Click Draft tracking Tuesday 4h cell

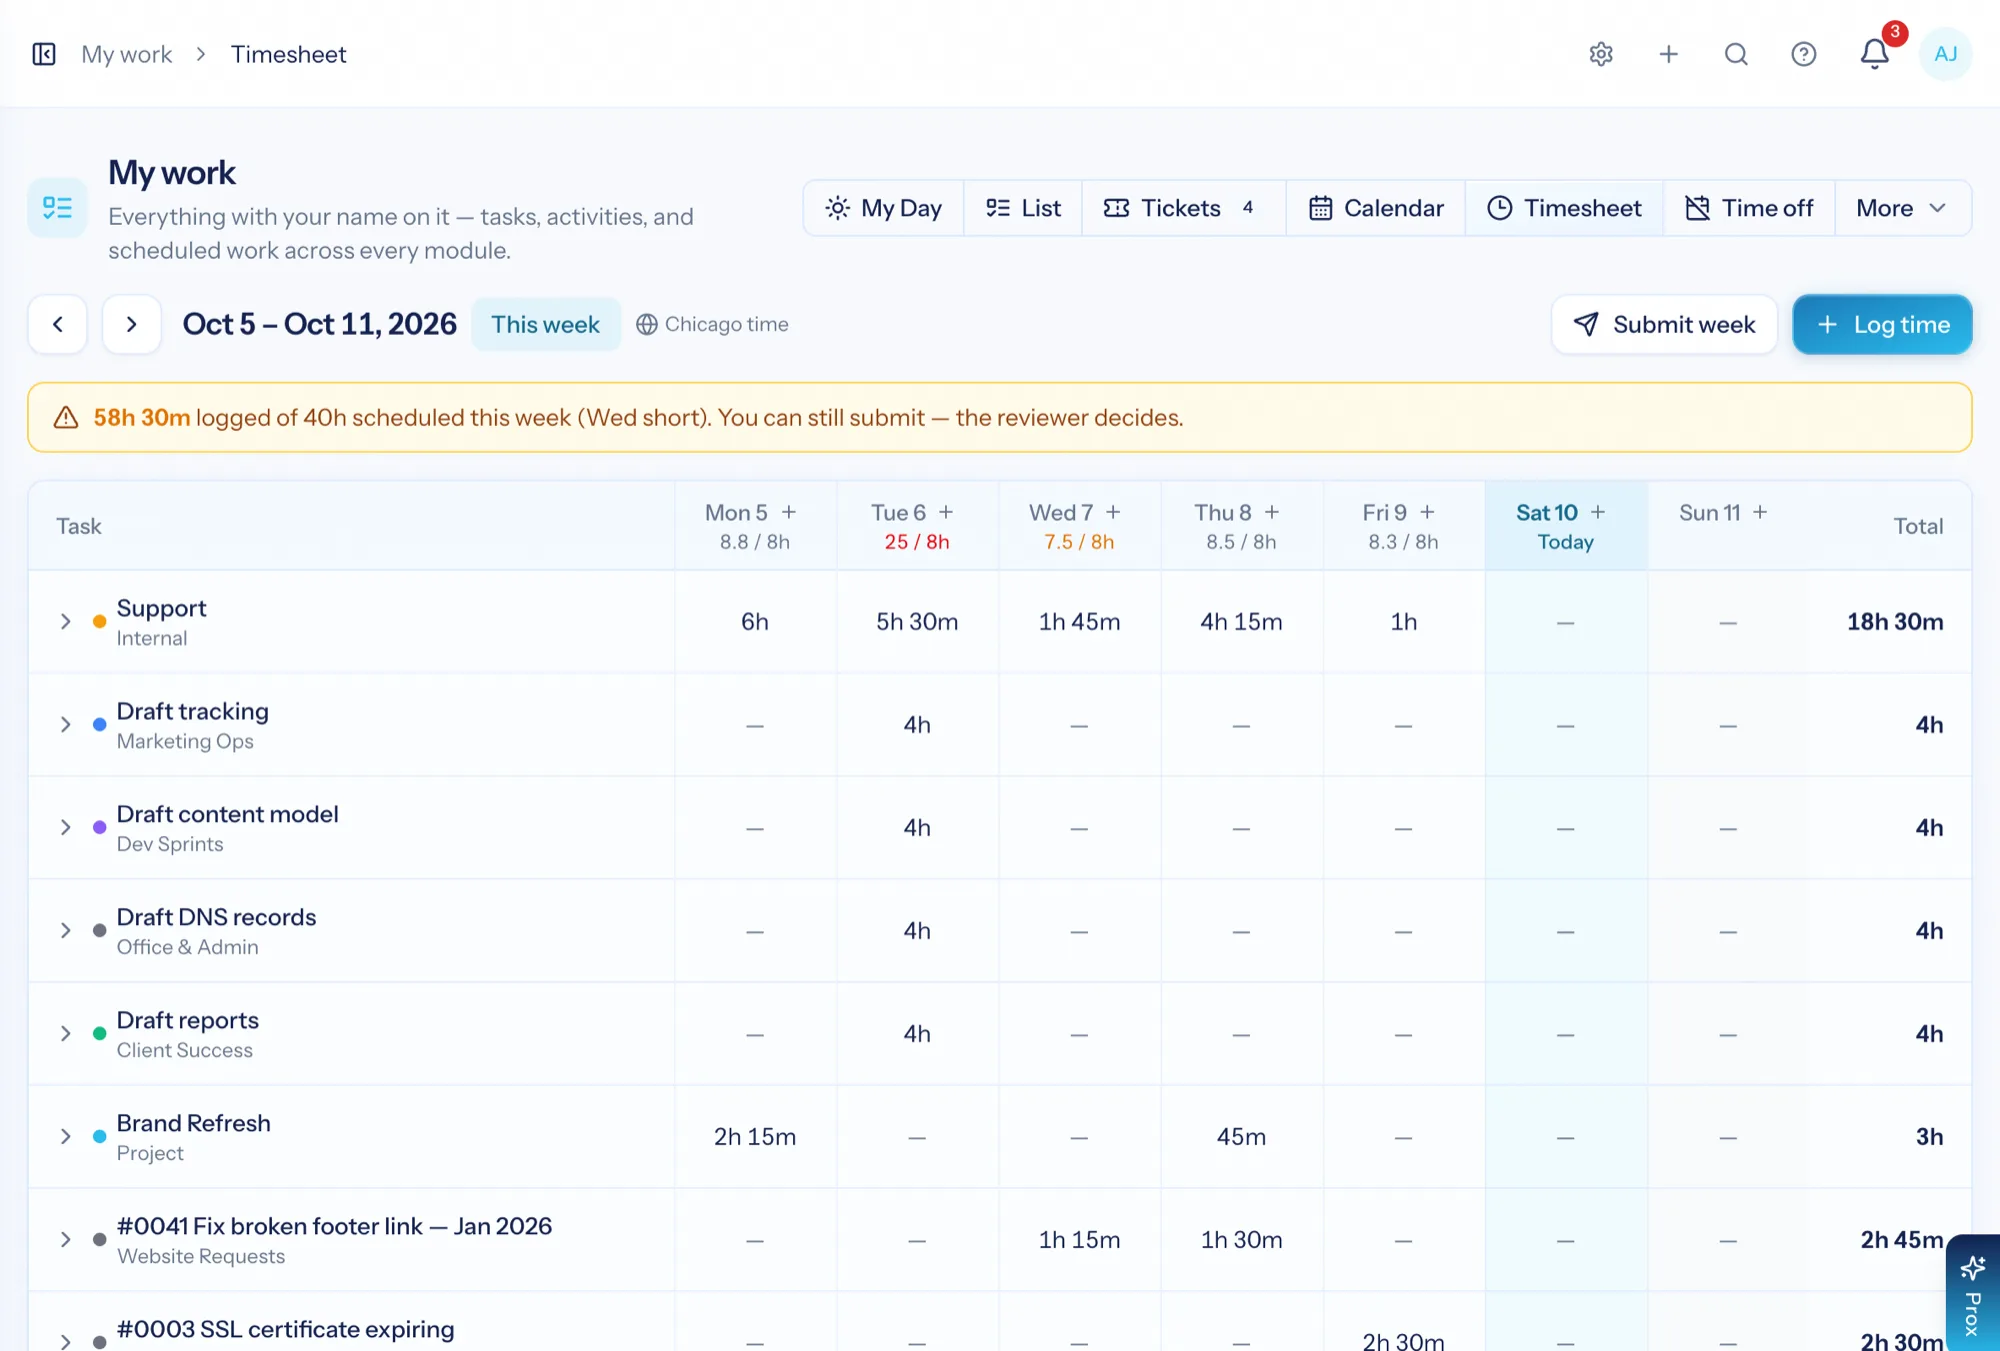pos(917,724)
